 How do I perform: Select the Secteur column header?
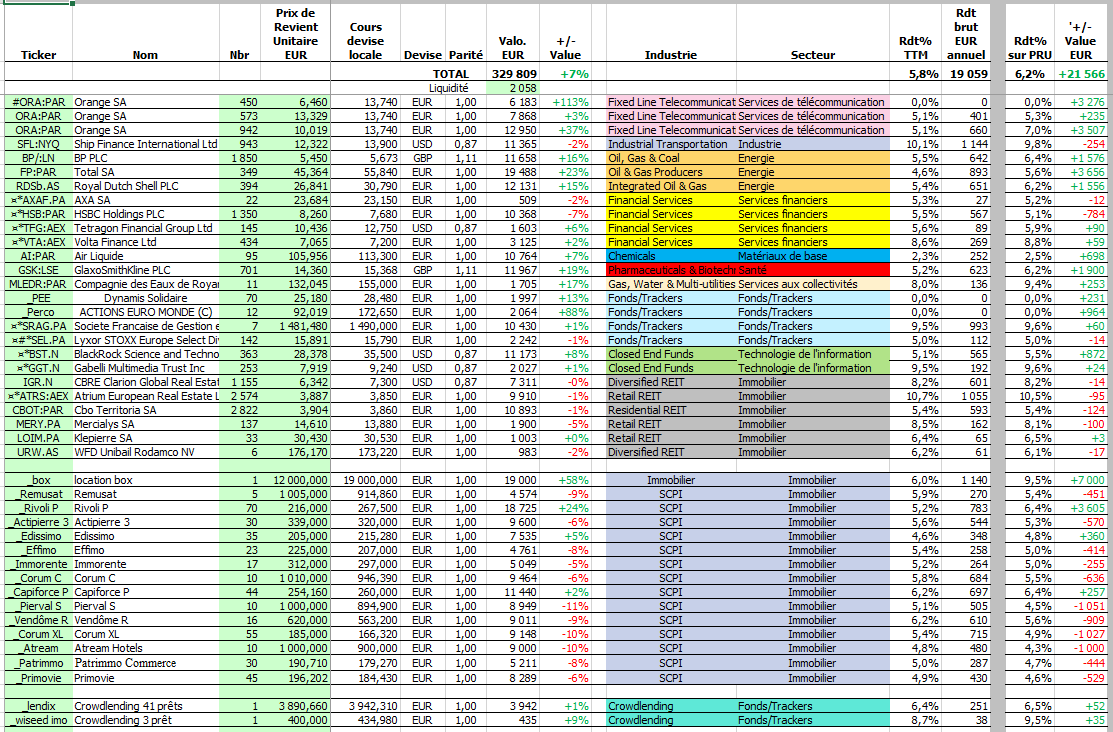(x=813, y=33)
